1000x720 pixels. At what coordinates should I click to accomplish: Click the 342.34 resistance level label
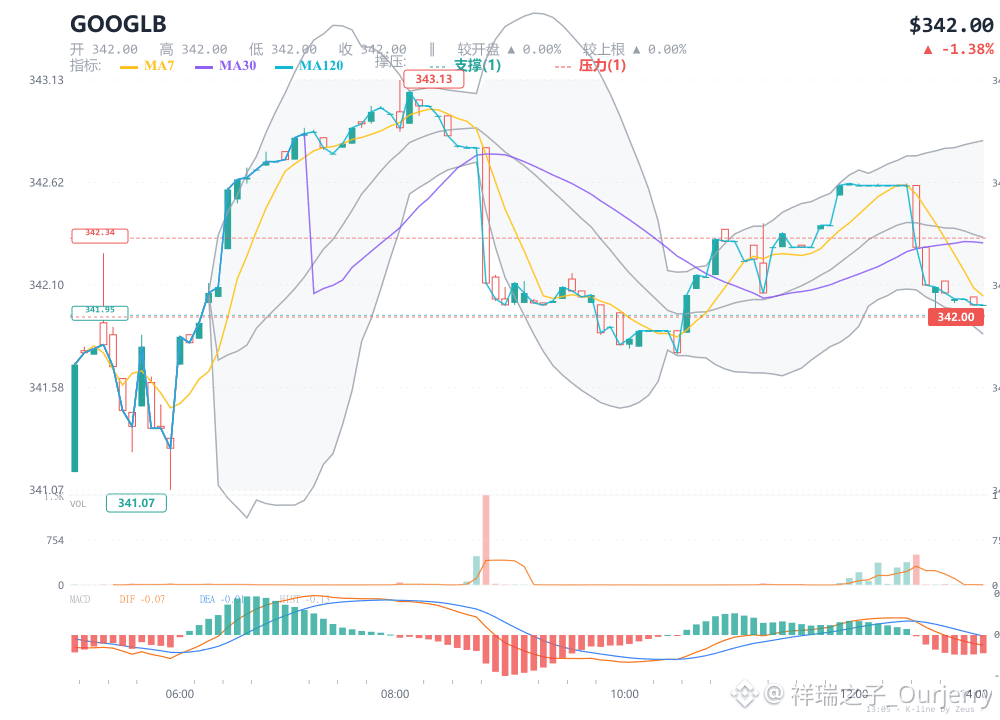tap(100, 235)
